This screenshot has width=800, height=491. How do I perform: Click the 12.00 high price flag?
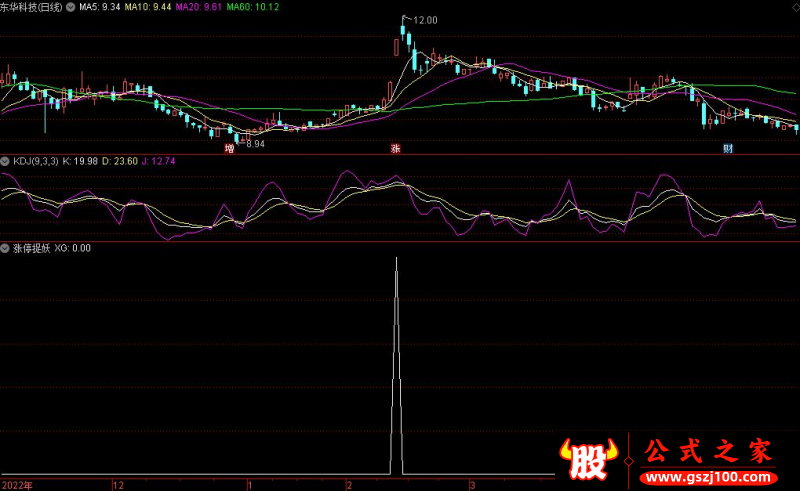pyautogui.click(x=424, y=20)
